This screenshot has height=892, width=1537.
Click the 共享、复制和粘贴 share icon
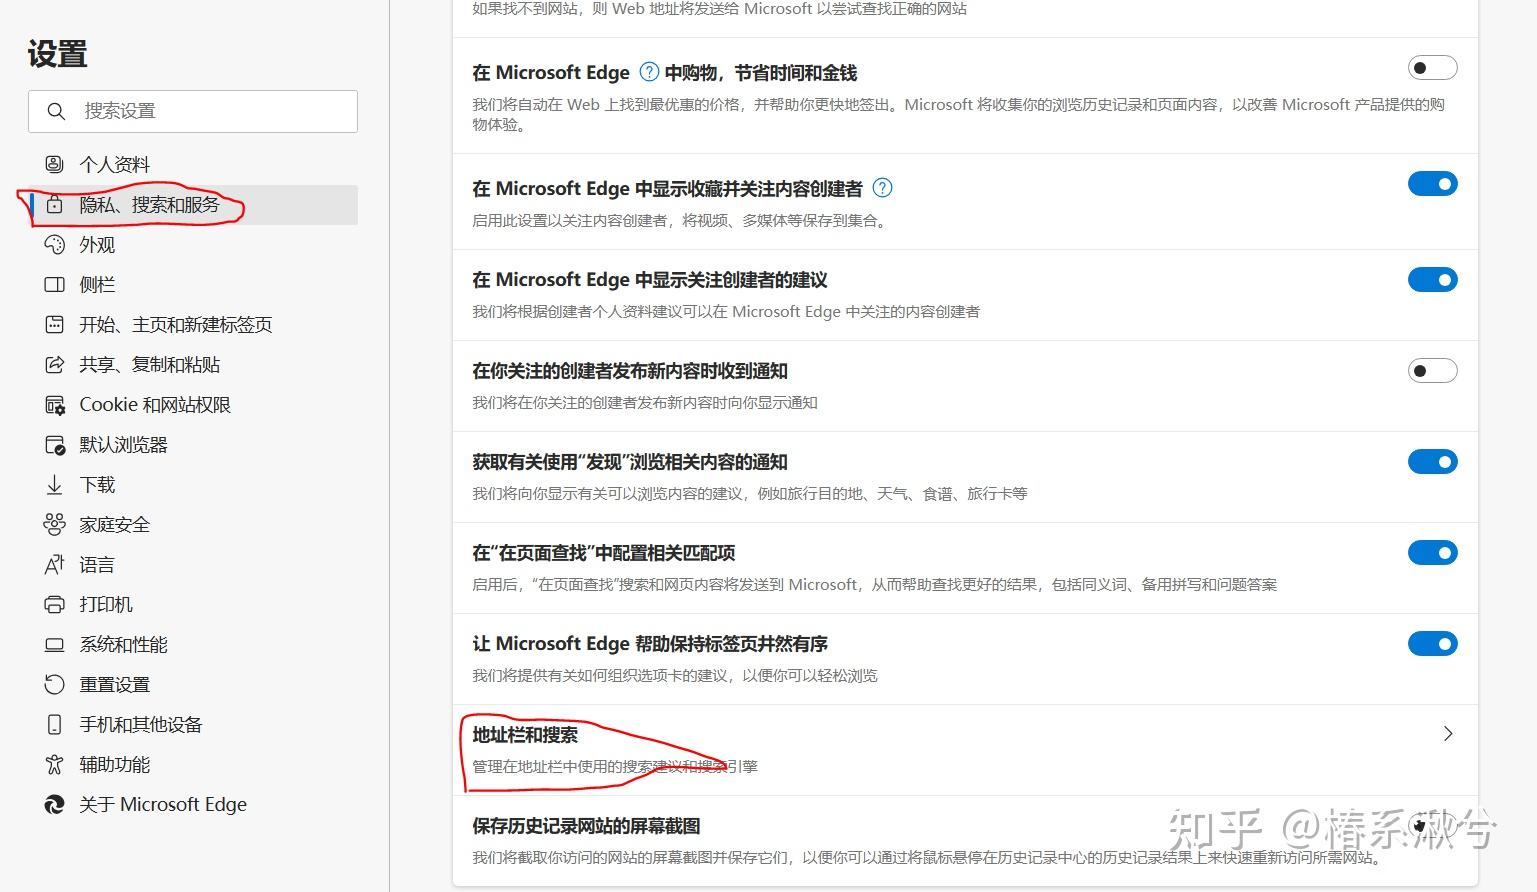[54, 364]
